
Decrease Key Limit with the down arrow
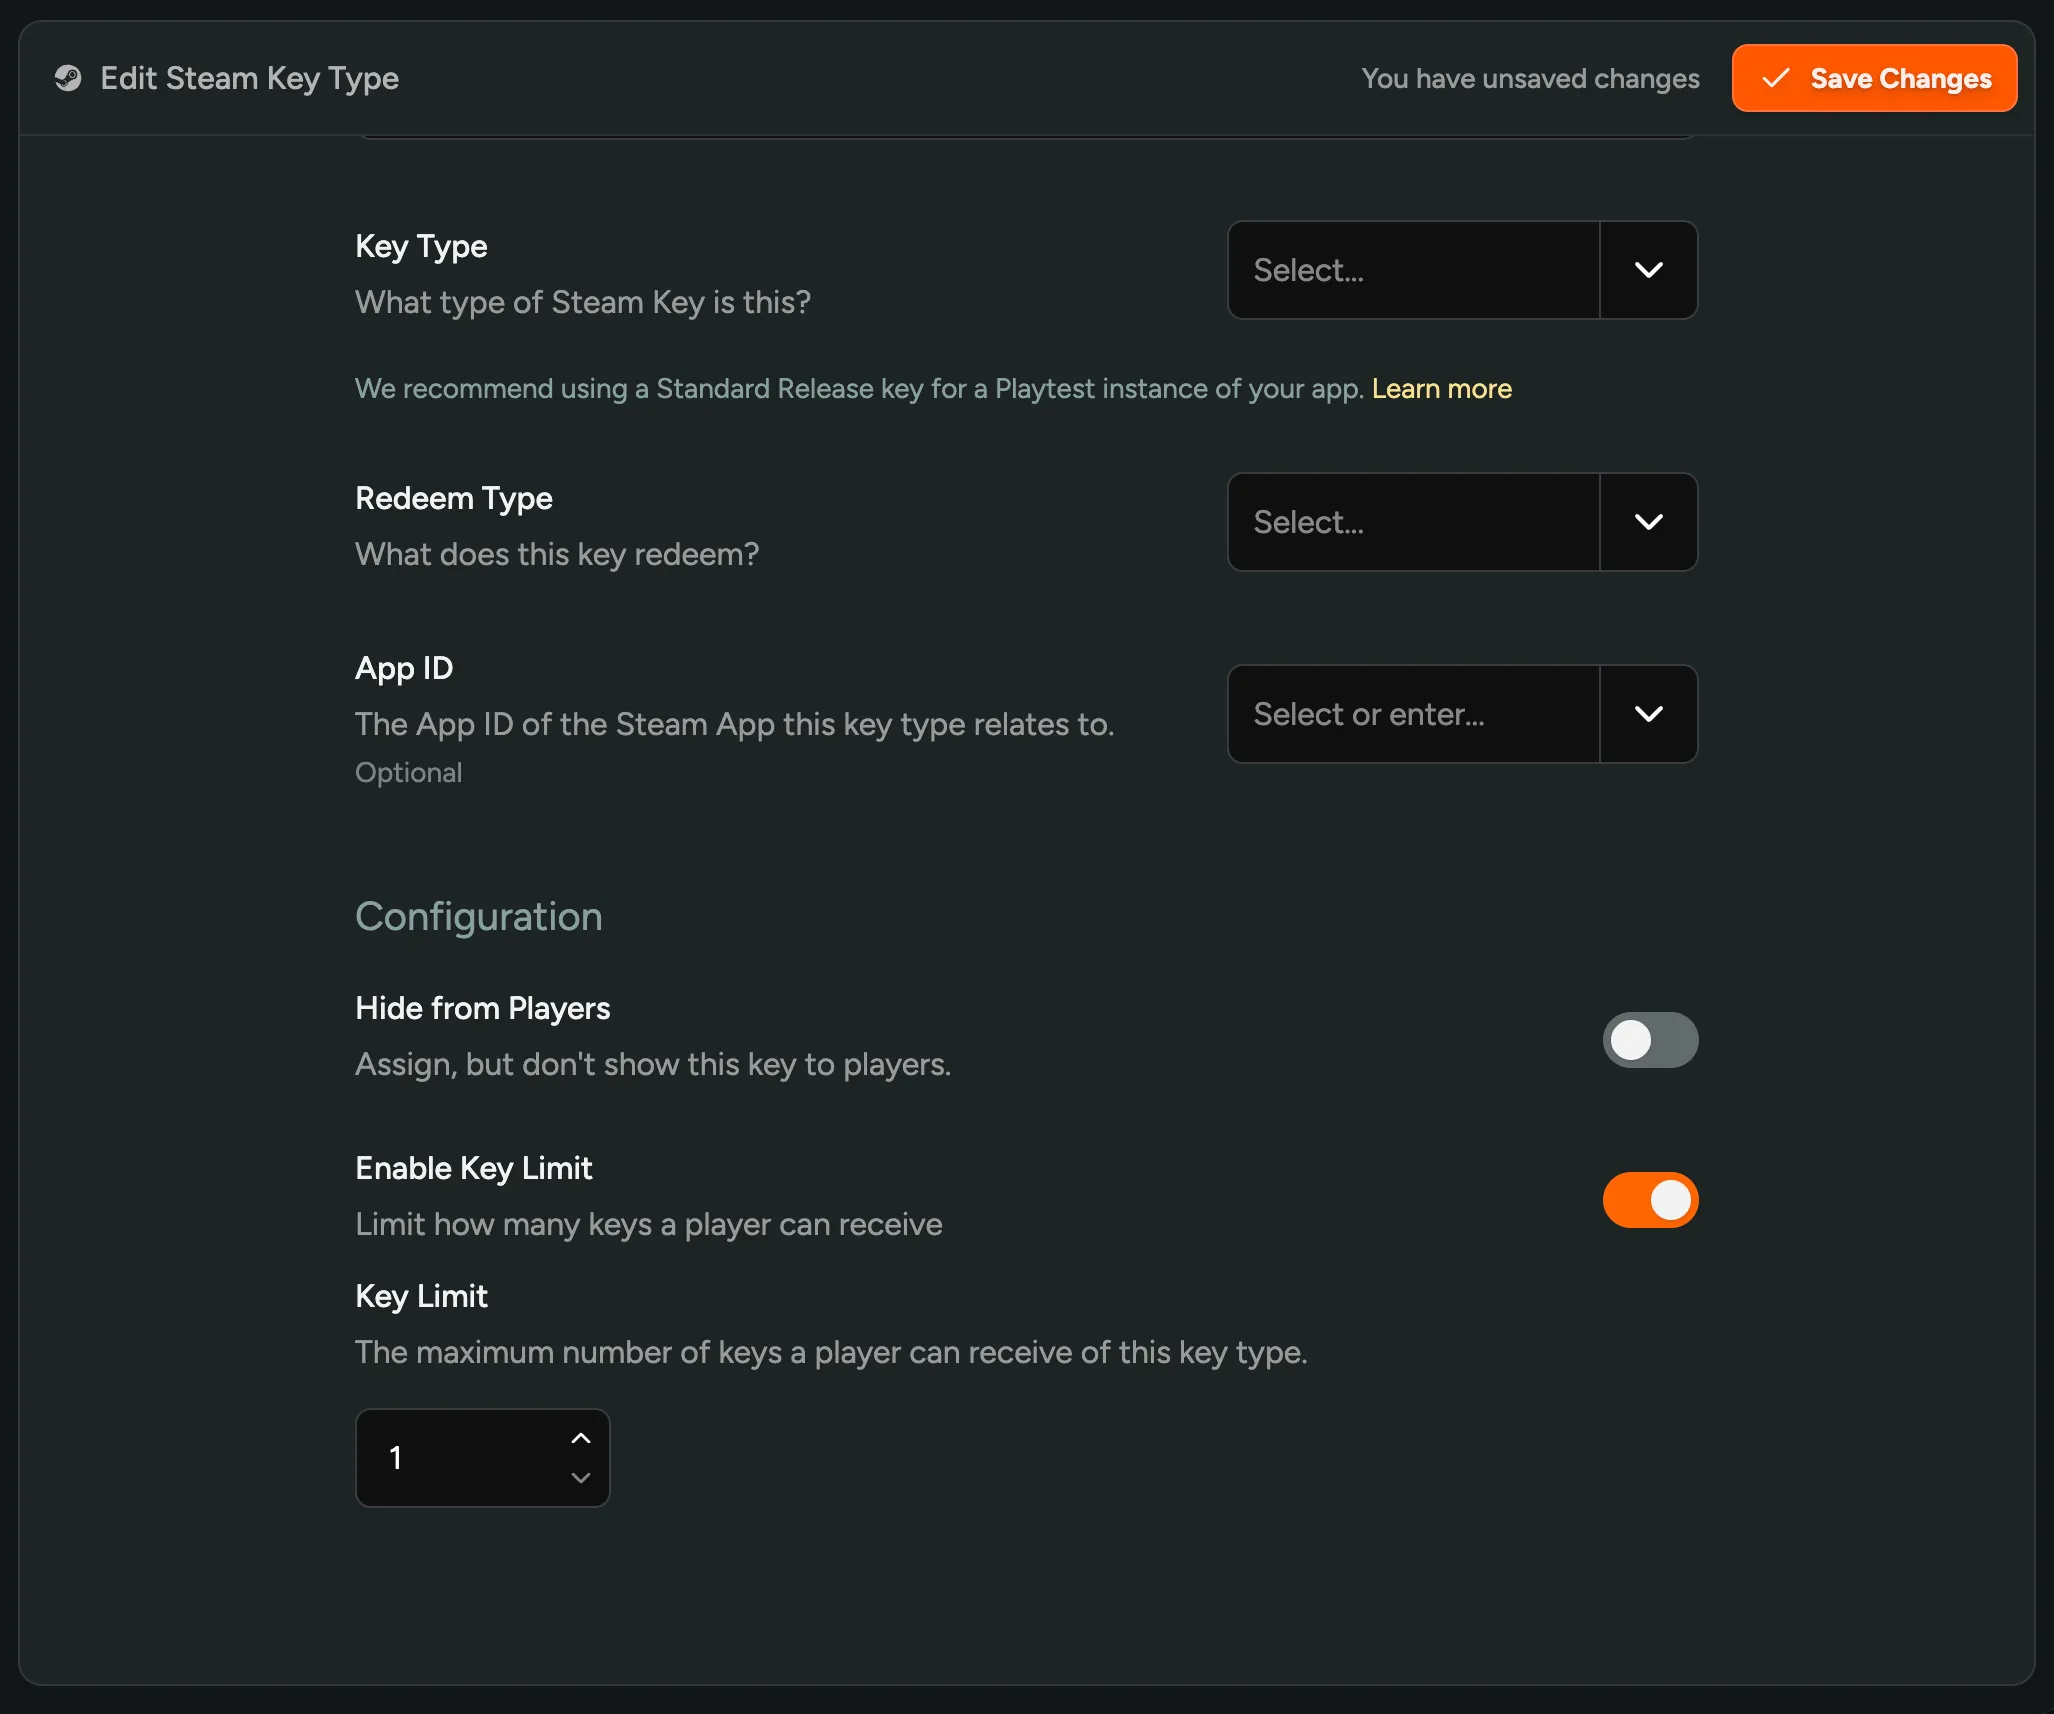point(581,1477)
